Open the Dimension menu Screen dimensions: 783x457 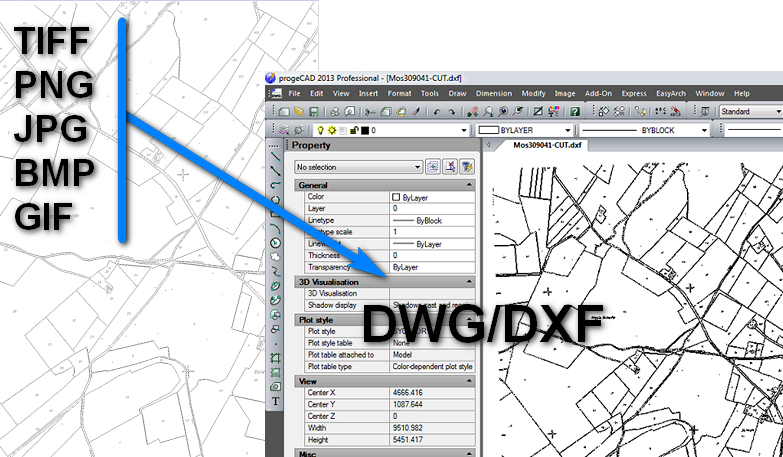(x=493, y=93)
